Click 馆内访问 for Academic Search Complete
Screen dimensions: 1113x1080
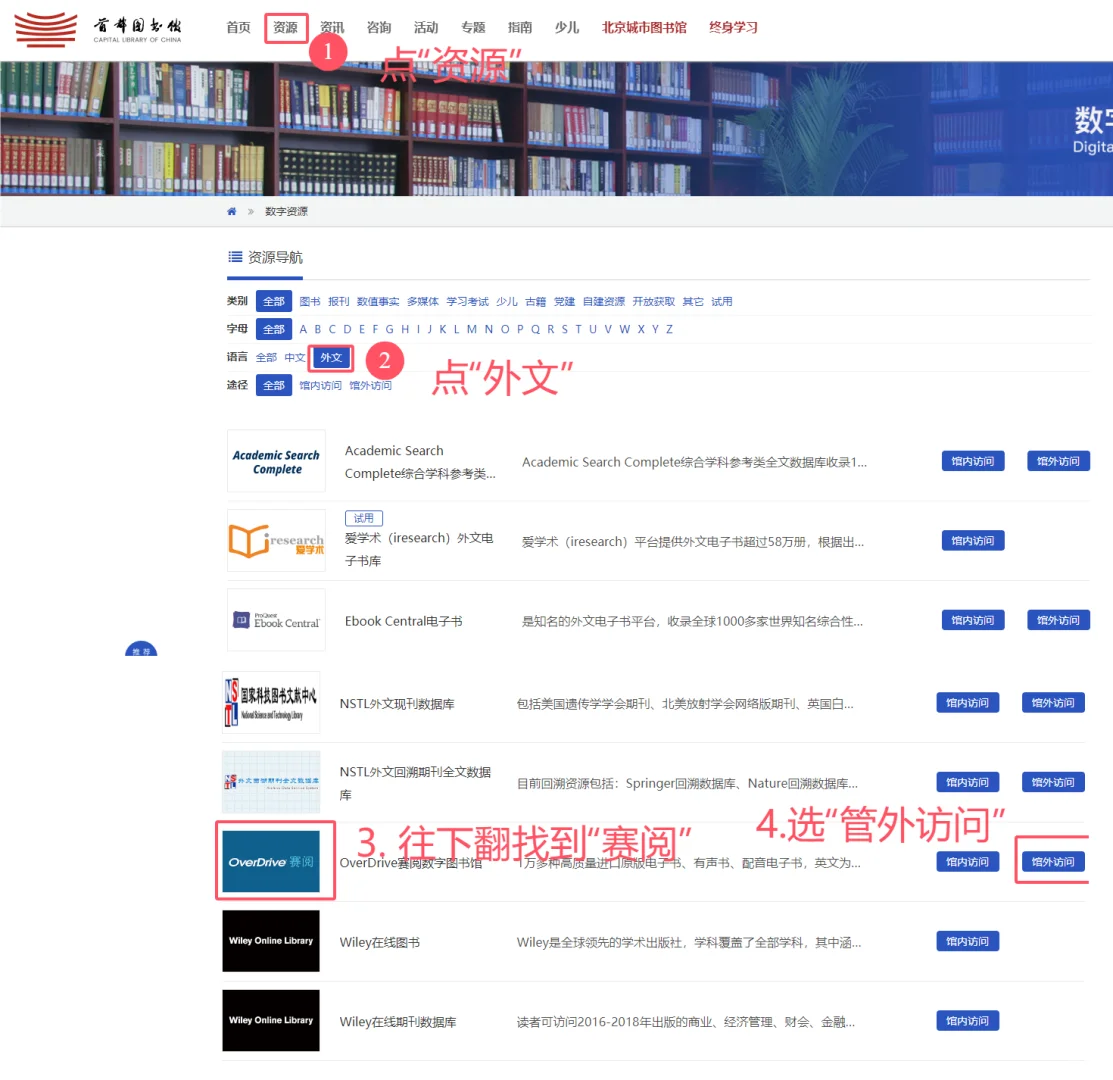click(972, 461)
